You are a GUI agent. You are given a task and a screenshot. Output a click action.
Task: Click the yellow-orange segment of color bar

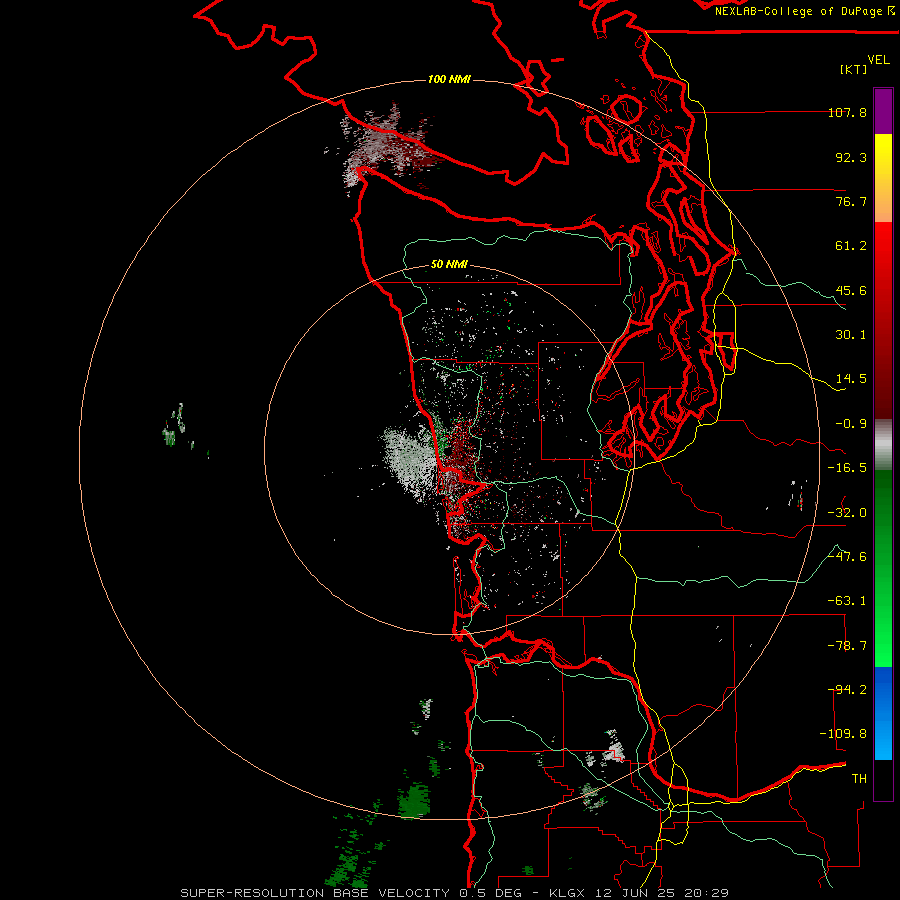tap(883, 178)
